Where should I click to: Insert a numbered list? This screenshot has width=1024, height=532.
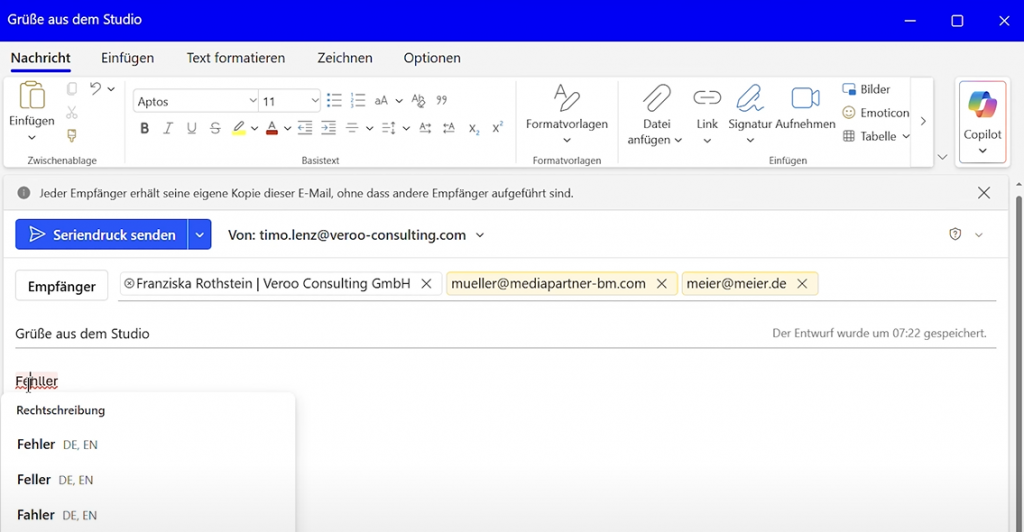click(x=358, y=101)
